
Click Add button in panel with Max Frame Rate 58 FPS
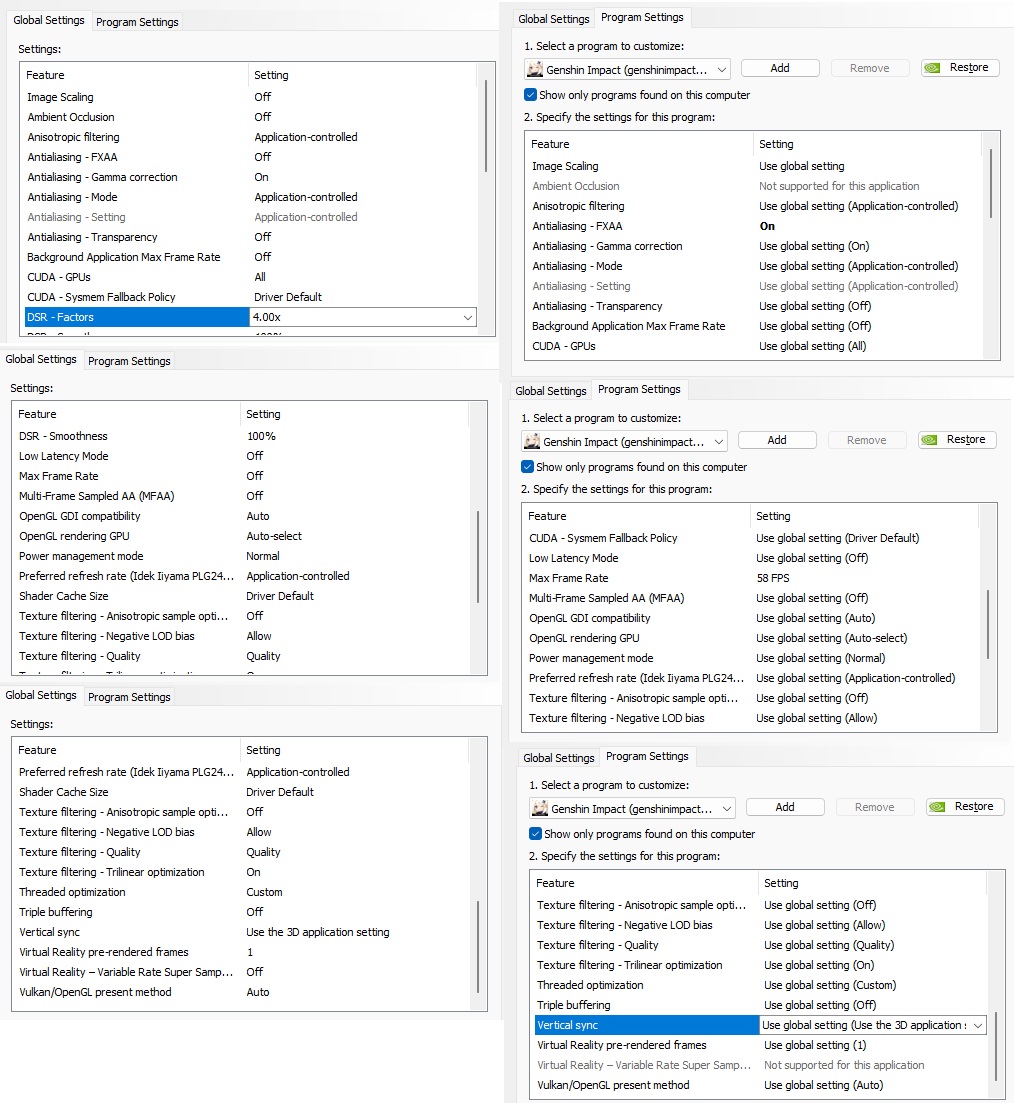coord(777,440)
